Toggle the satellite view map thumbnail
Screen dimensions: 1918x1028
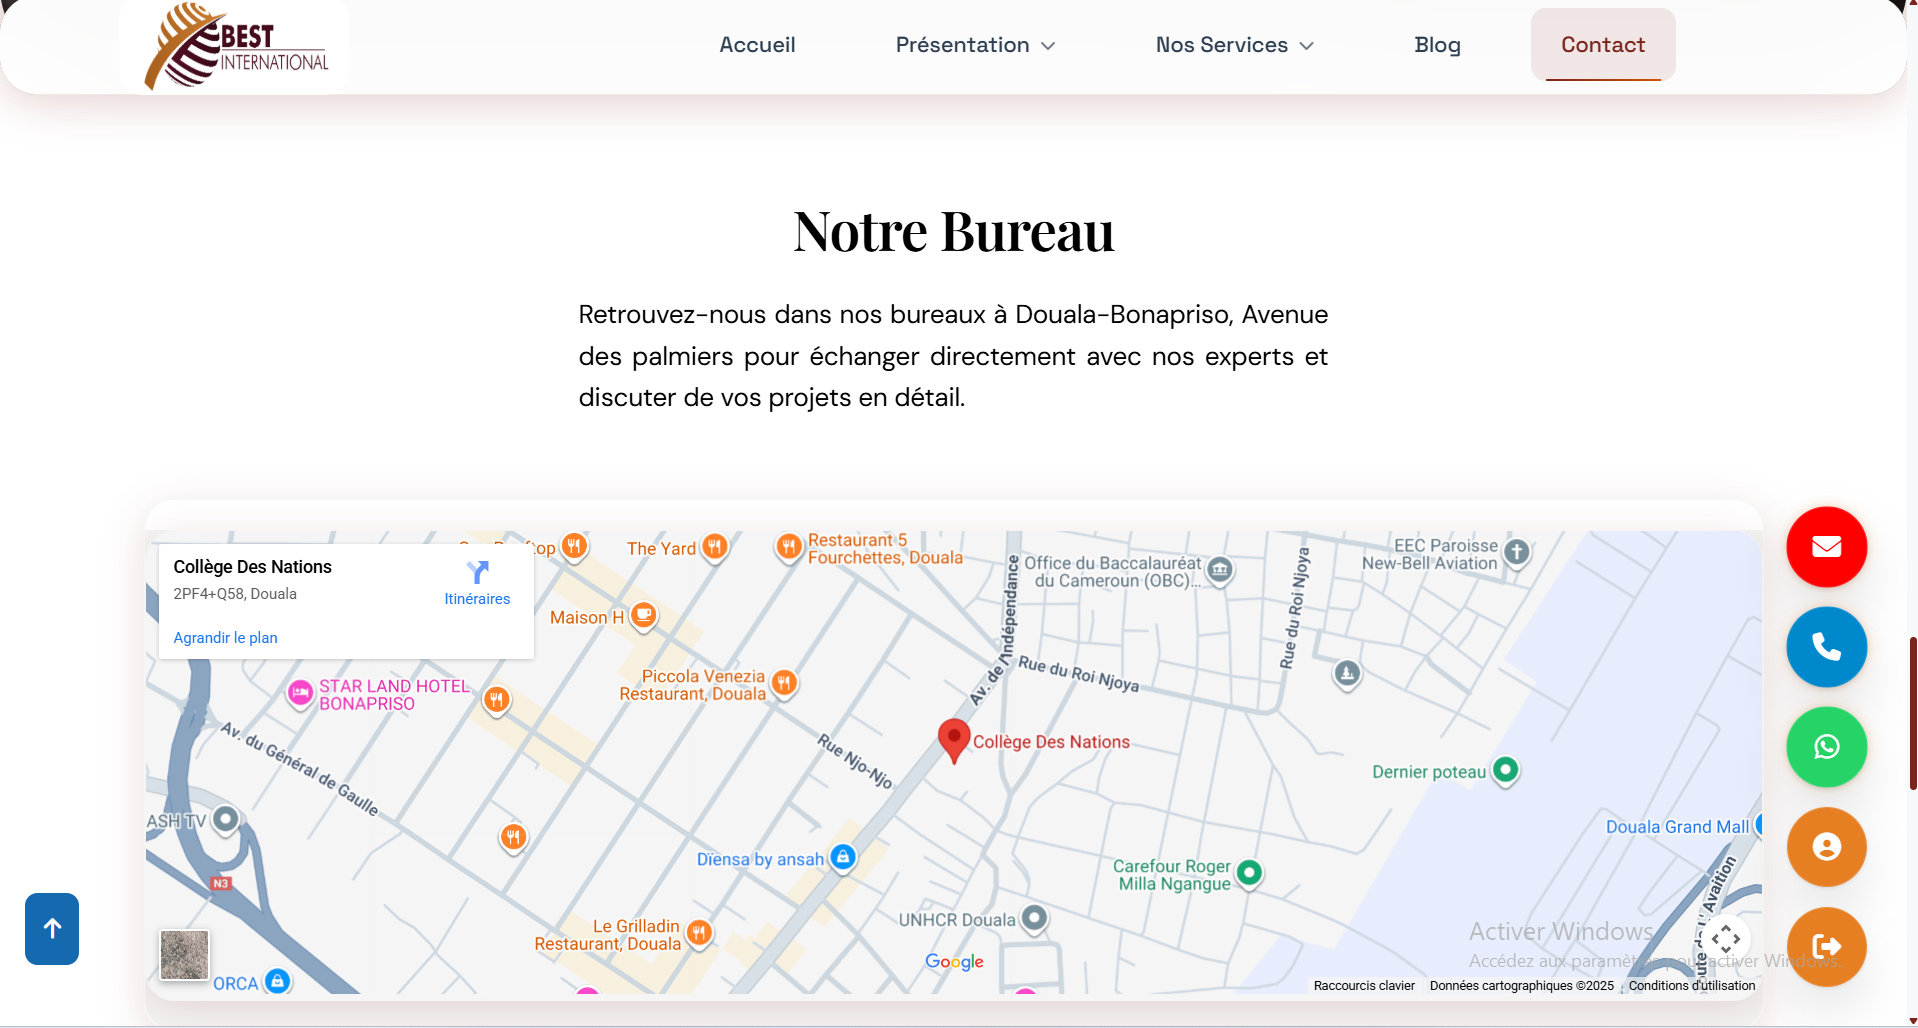click(184, 955)
